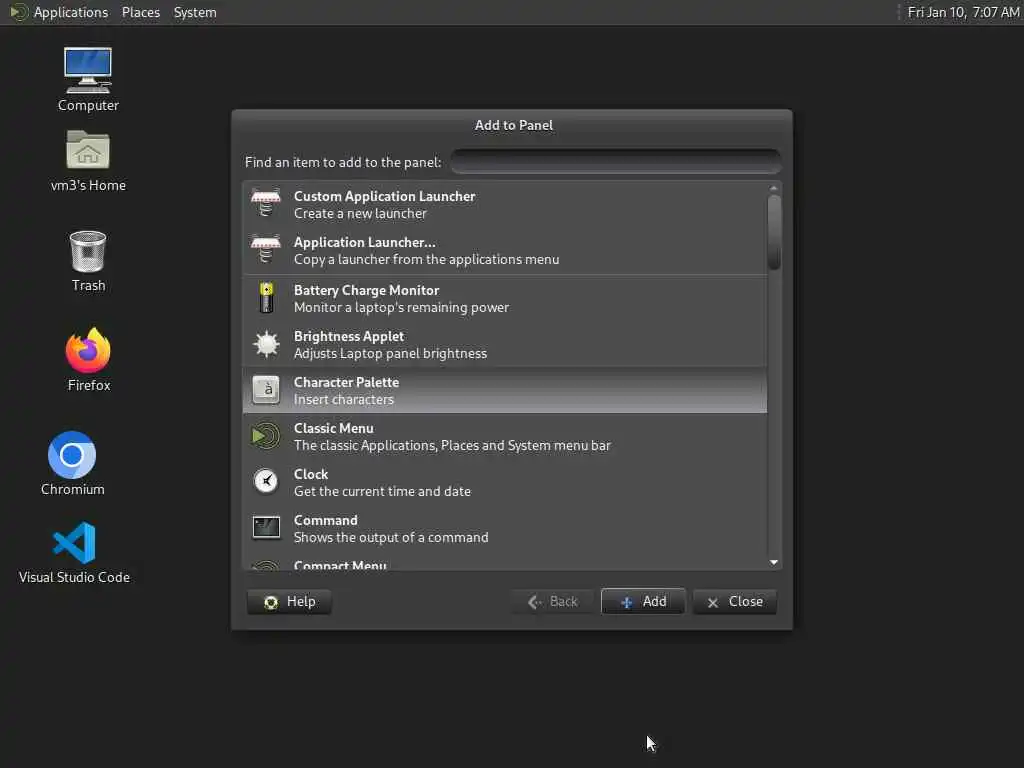Launch Firefox from the desktop

88,351
